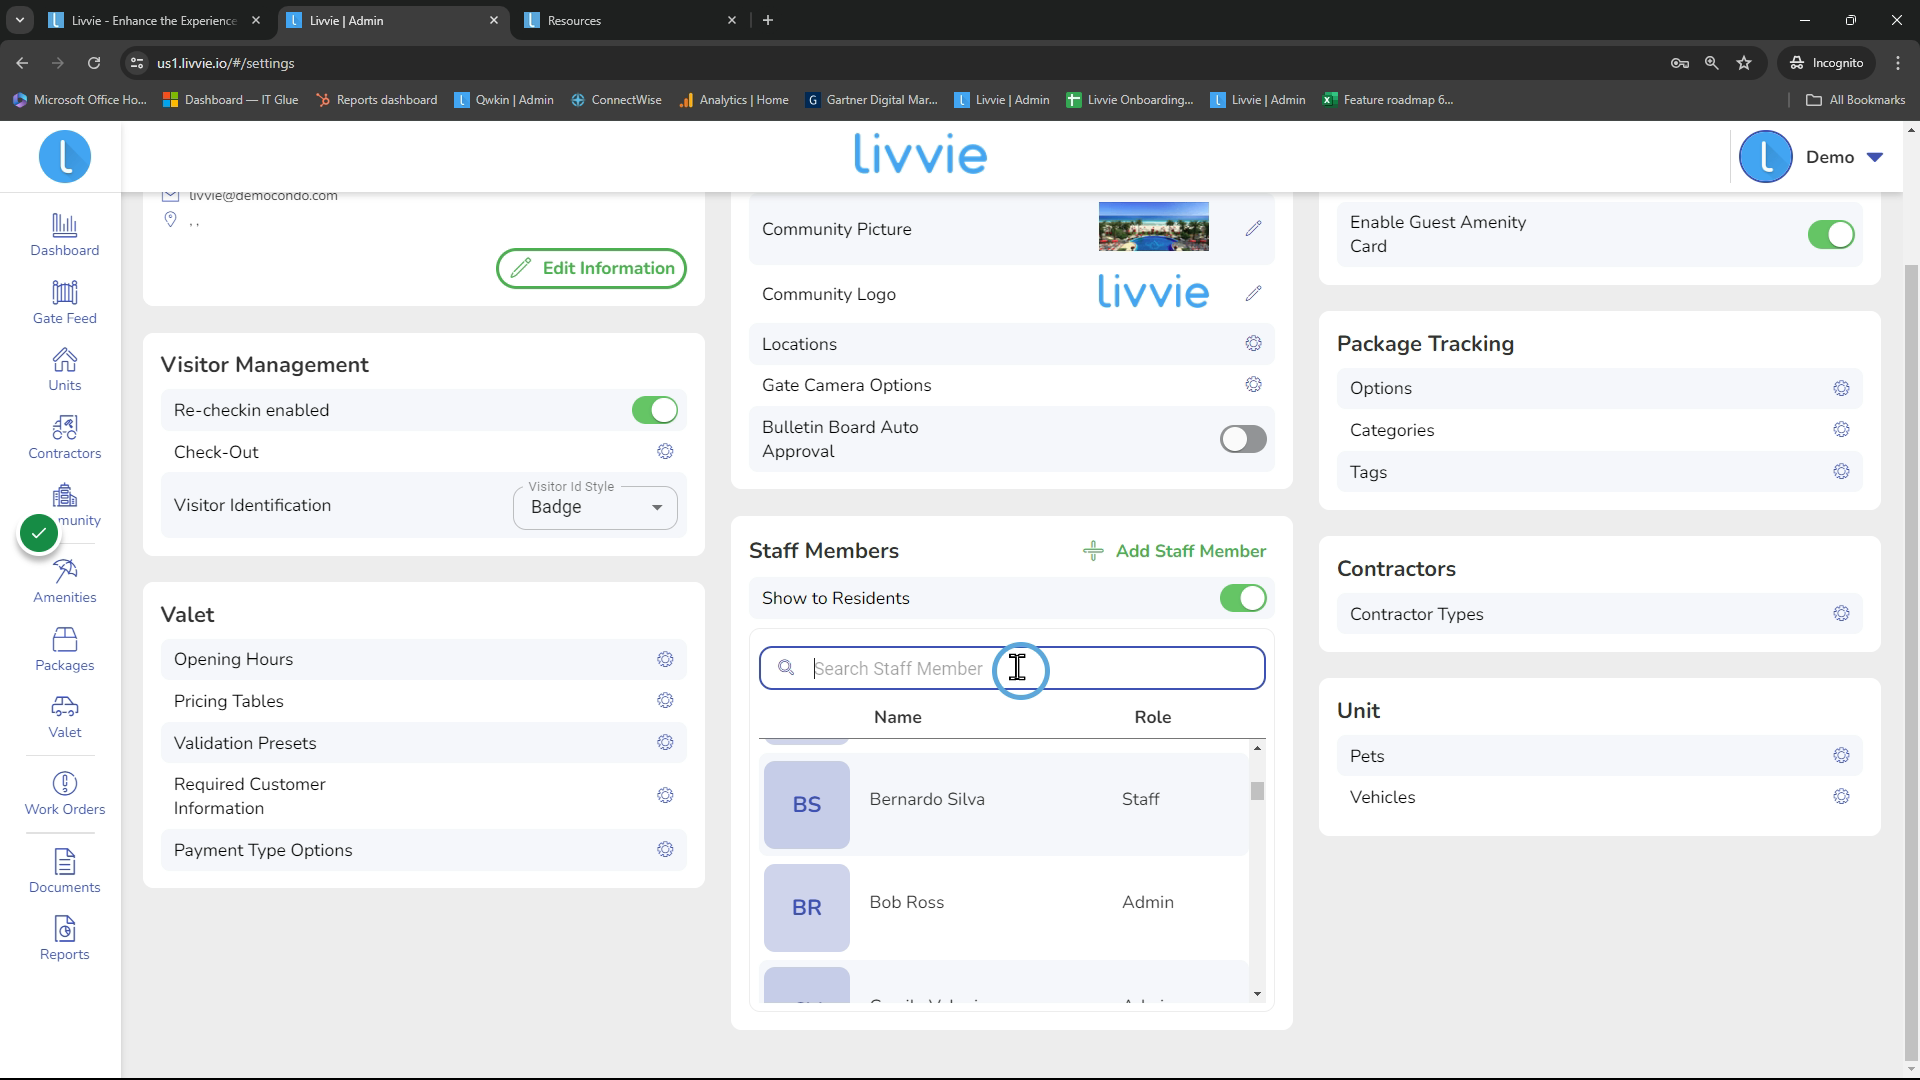Viewport: 1920px width, 1080px height.
Task: Click the main page scrollbar
Action: tap(1912, 660)
